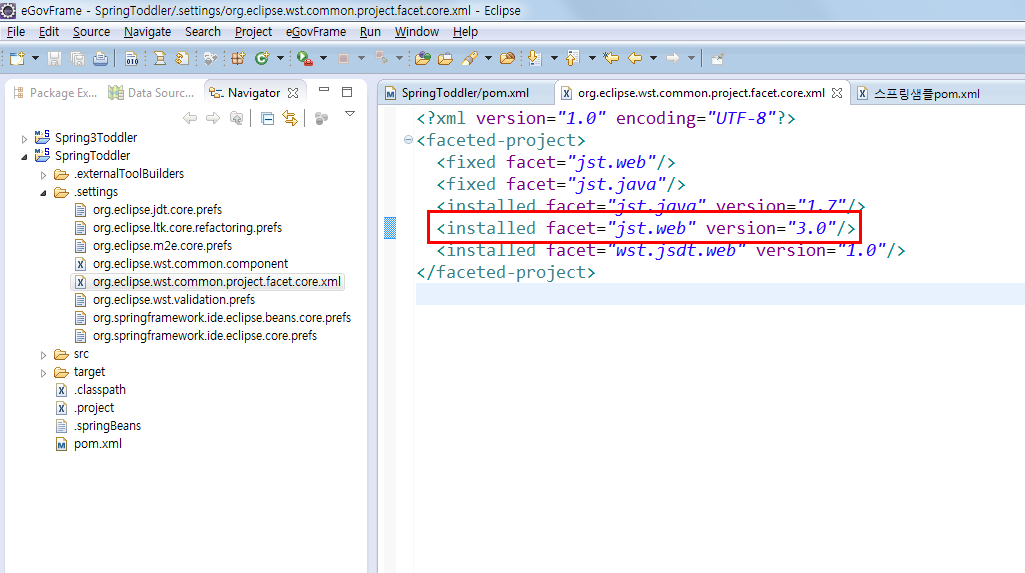Image resolution: width=1025 pixels, height=573 pixels.
Task: Select org.eclipse.jdt.core.prefs file
Action: pyautogui.click(x=157, y=210)
